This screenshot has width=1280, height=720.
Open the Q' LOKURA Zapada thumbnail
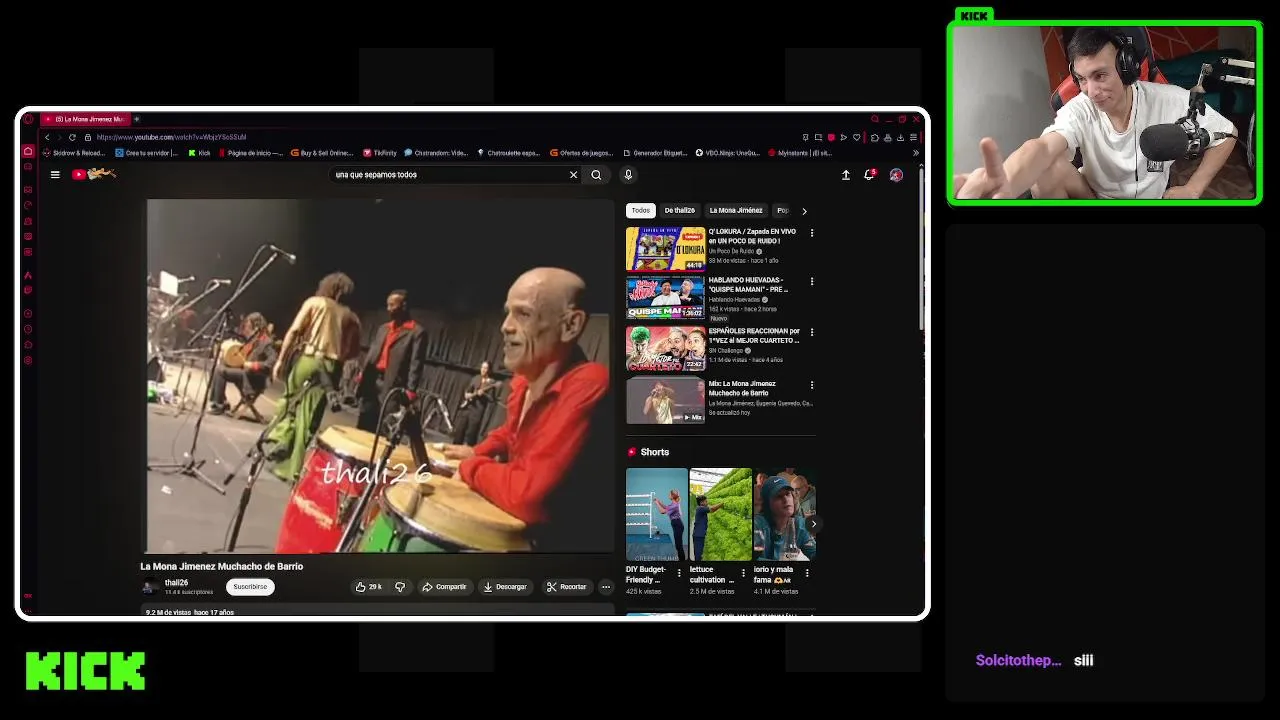pos(665,249)
